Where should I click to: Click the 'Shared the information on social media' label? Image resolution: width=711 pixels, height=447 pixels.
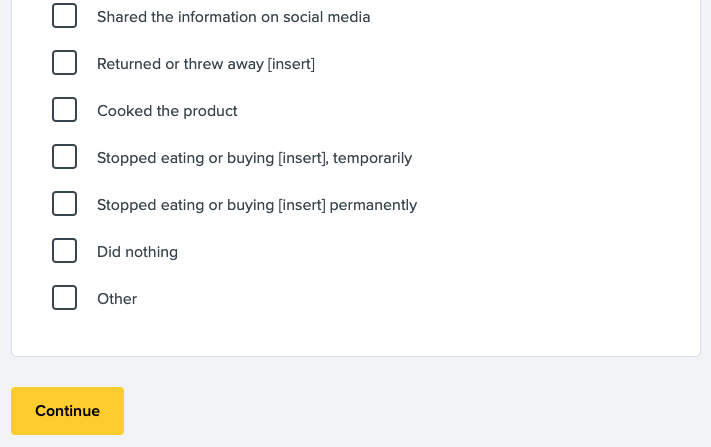coord(233,17)
